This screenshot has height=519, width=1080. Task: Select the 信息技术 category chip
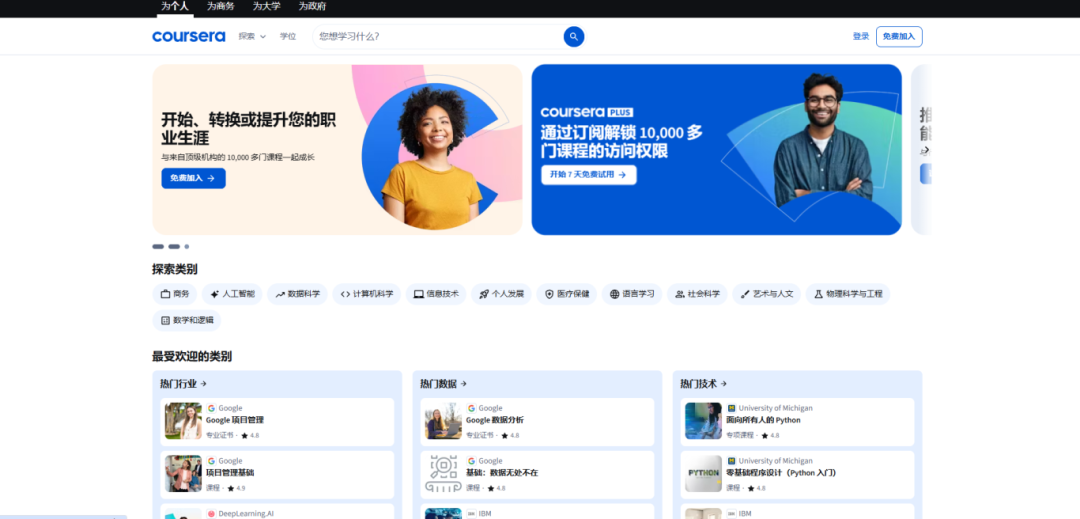(436, 294)
